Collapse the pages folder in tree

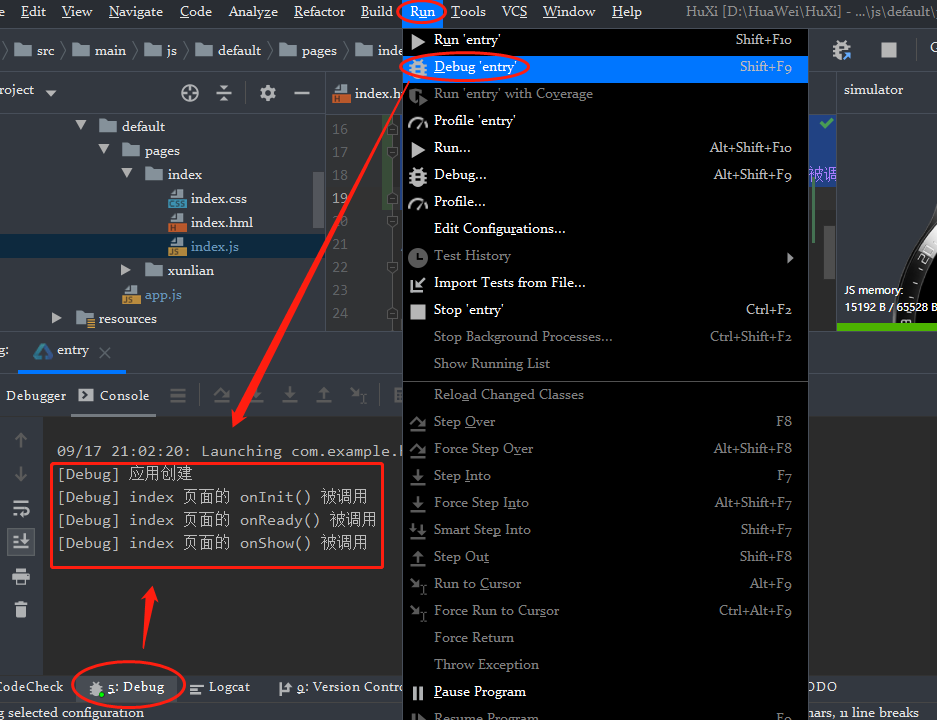104,149
